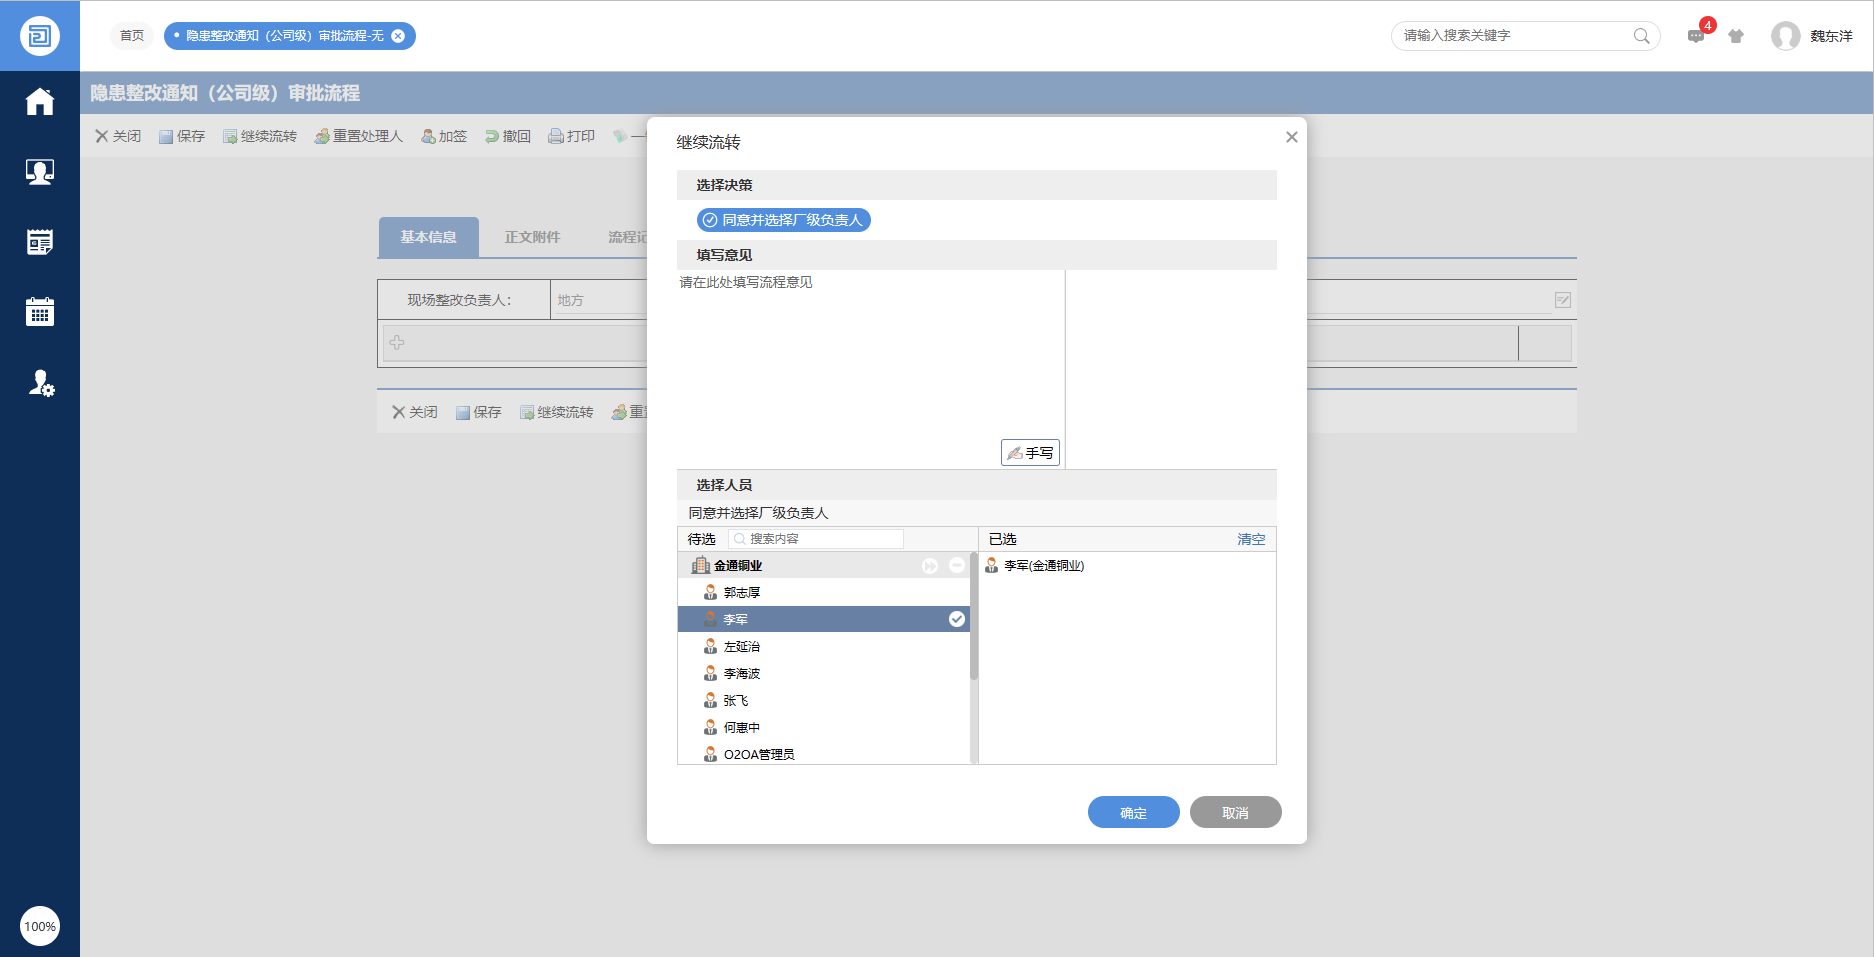
Task: Click the opinion text area
Action: 871,368
